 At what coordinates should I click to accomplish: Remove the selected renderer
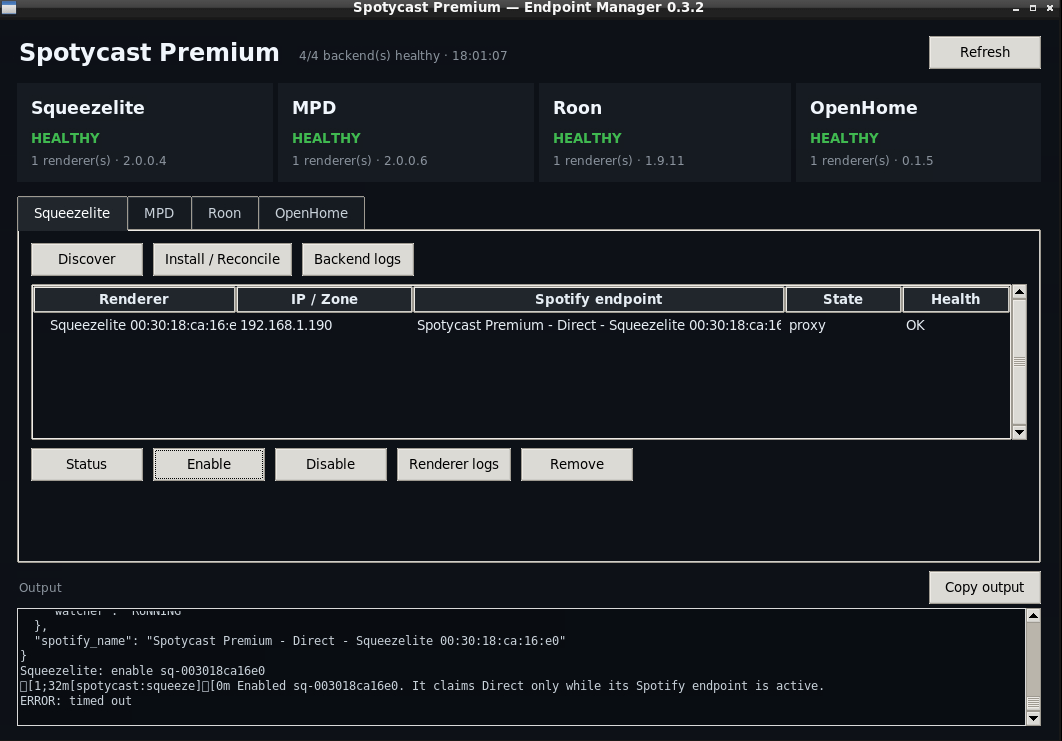click(576, 465)
